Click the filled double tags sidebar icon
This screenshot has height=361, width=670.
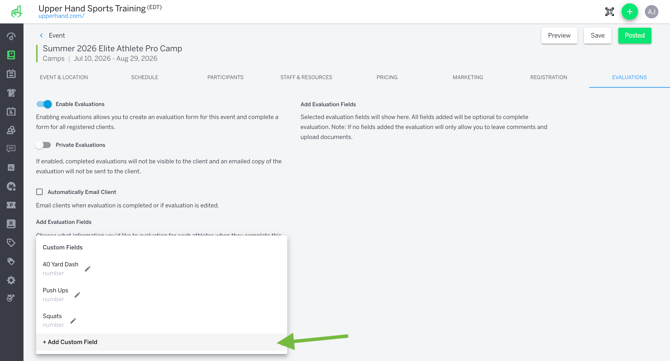12,261
